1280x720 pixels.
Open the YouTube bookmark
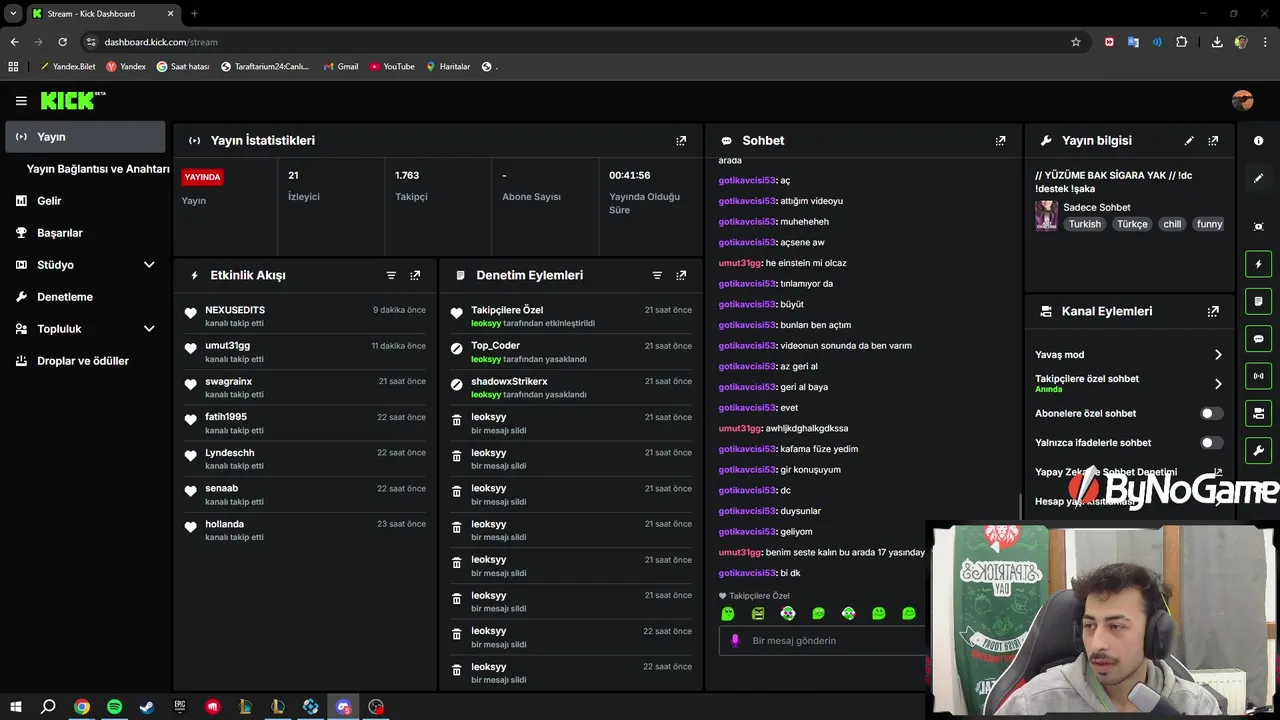pos(392,67)
